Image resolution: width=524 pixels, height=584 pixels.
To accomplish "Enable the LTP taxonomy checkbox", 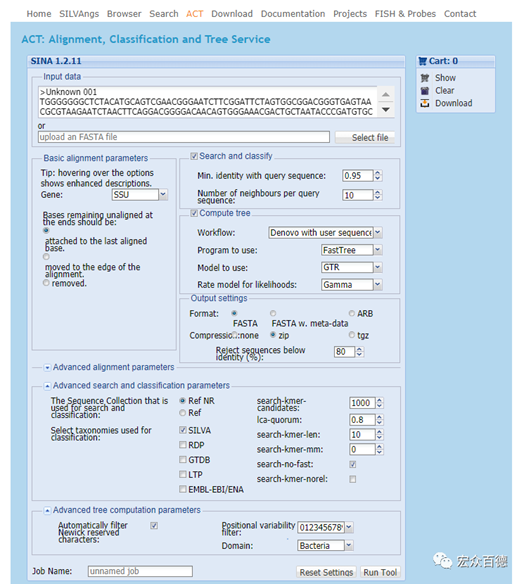I will [x=183, y=474].
